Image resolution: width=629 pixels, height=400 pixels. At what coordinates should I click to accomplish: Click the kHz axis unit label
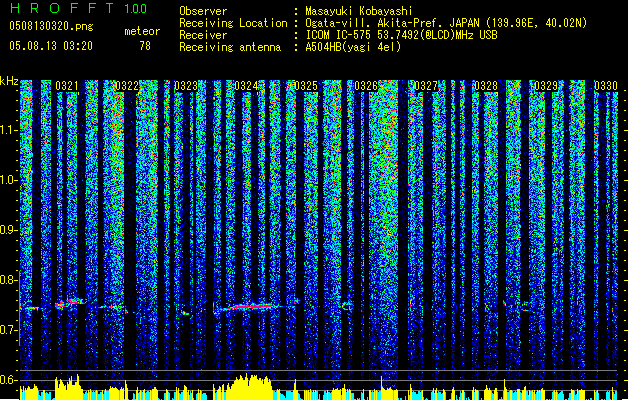[9, 81]
